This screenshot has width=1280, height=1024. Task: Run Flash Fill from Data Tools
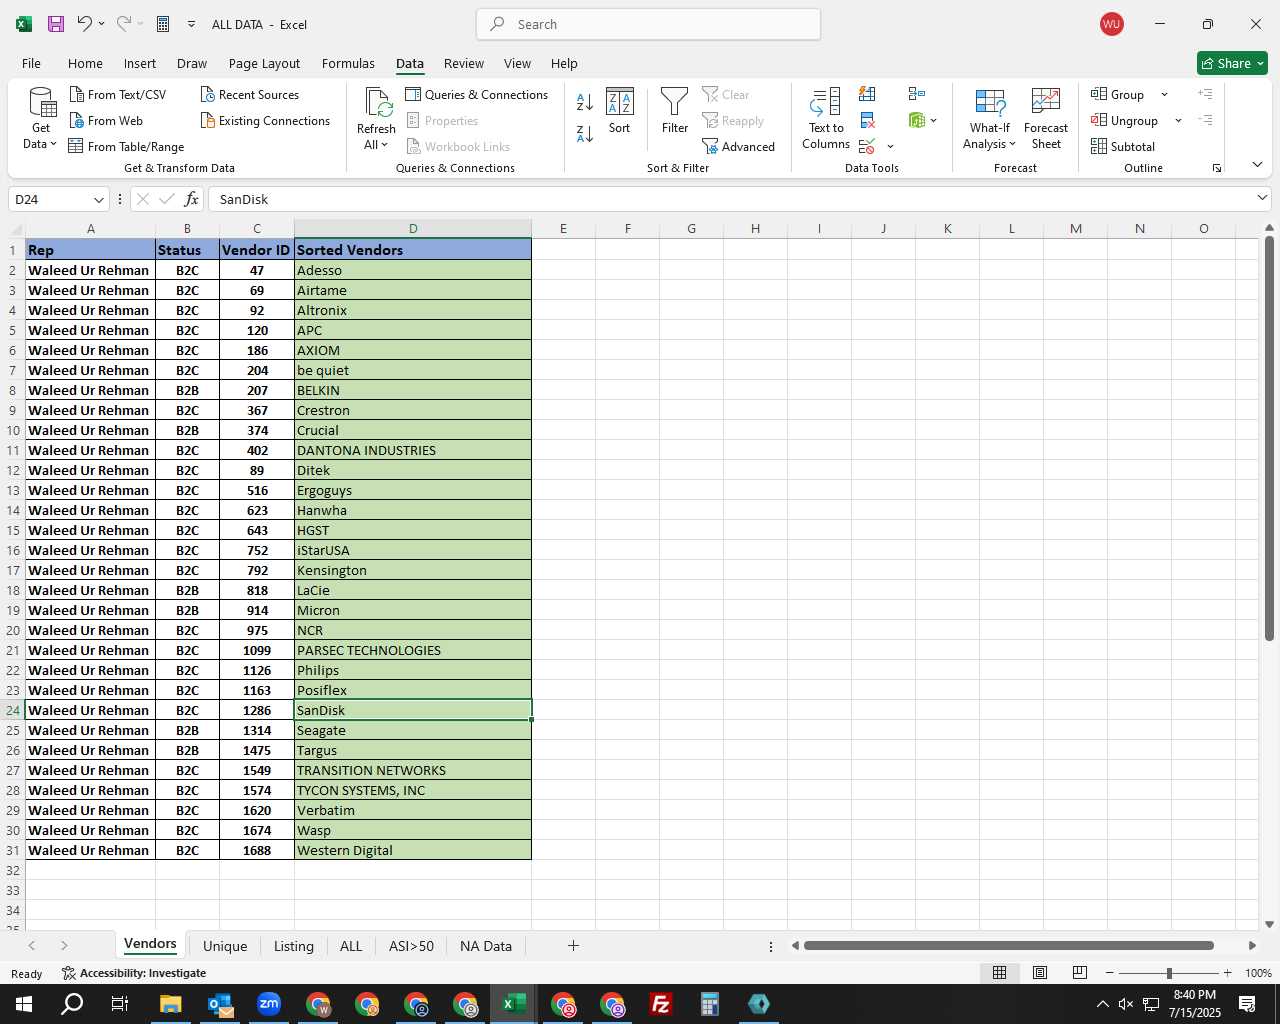point(867,94)
